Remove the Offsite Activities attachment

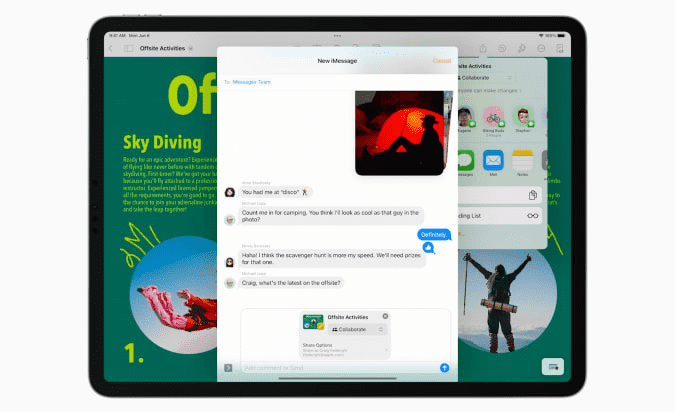(x=385, y=316)
